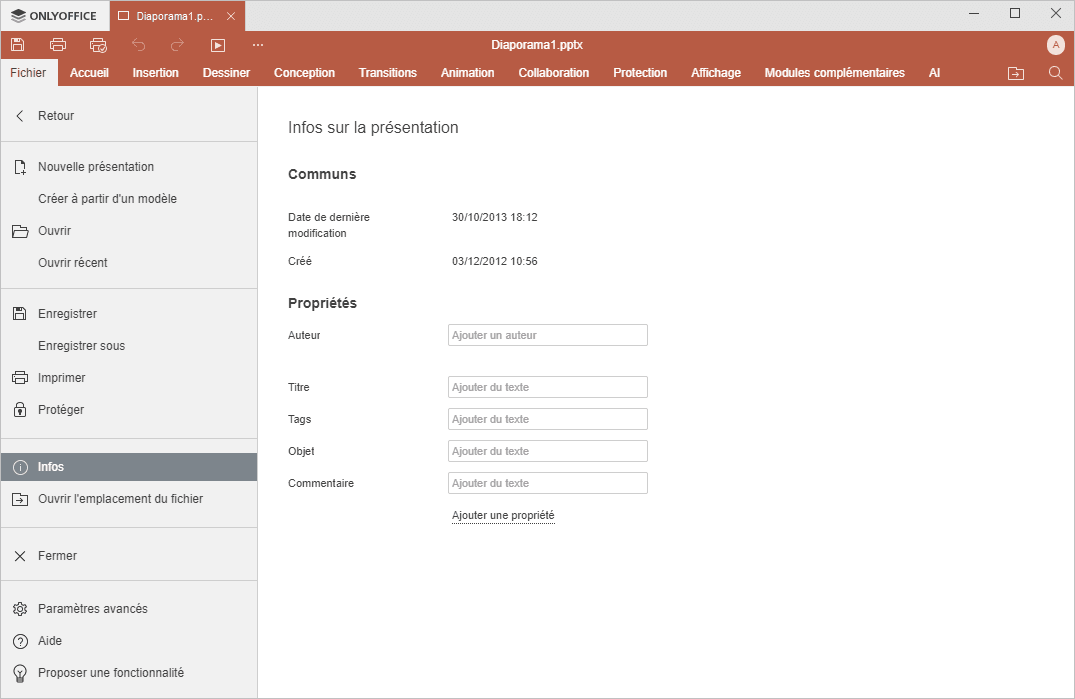The width and height of the screenshot is (1075, 699).
Task: Click the open file location icon at top right
Action: point(1016,73)
